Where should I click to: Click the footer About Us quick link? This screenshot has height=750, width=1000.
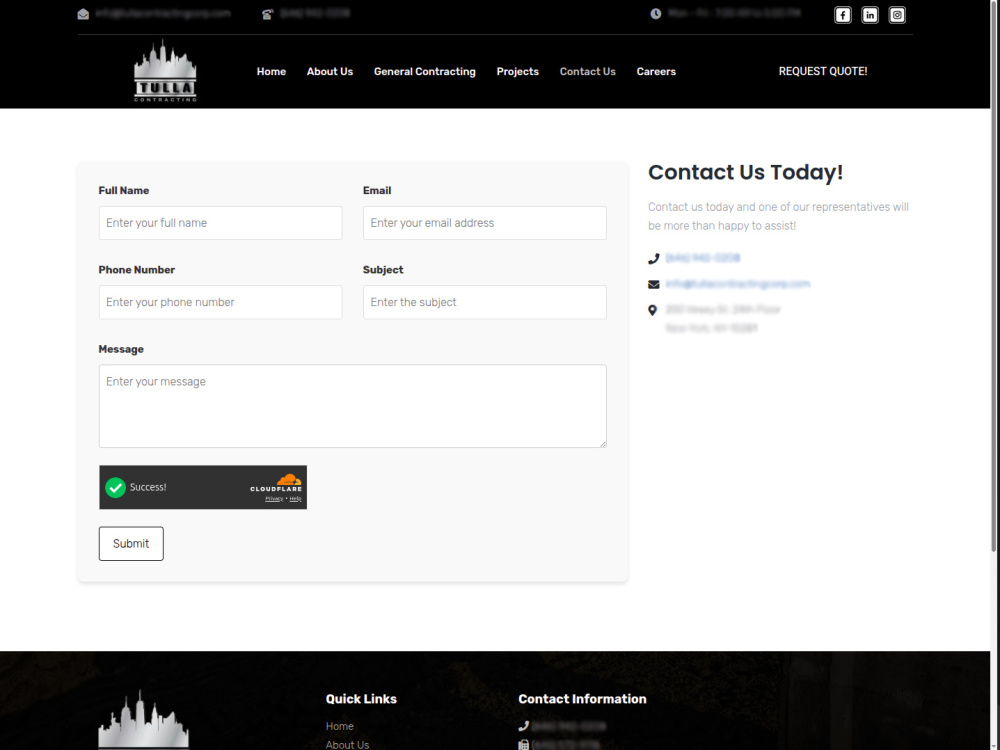[x=348, y=744]
